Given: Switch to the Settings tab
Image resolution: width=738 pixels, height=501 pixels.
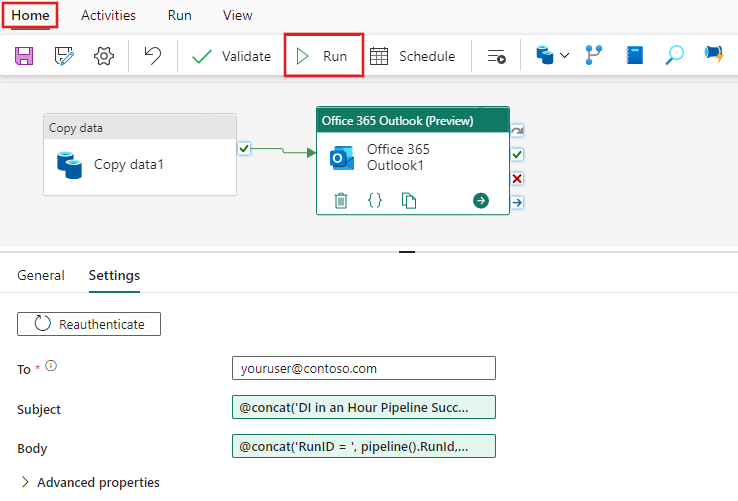Looking at the screenshot, I should tap(114, 275).
